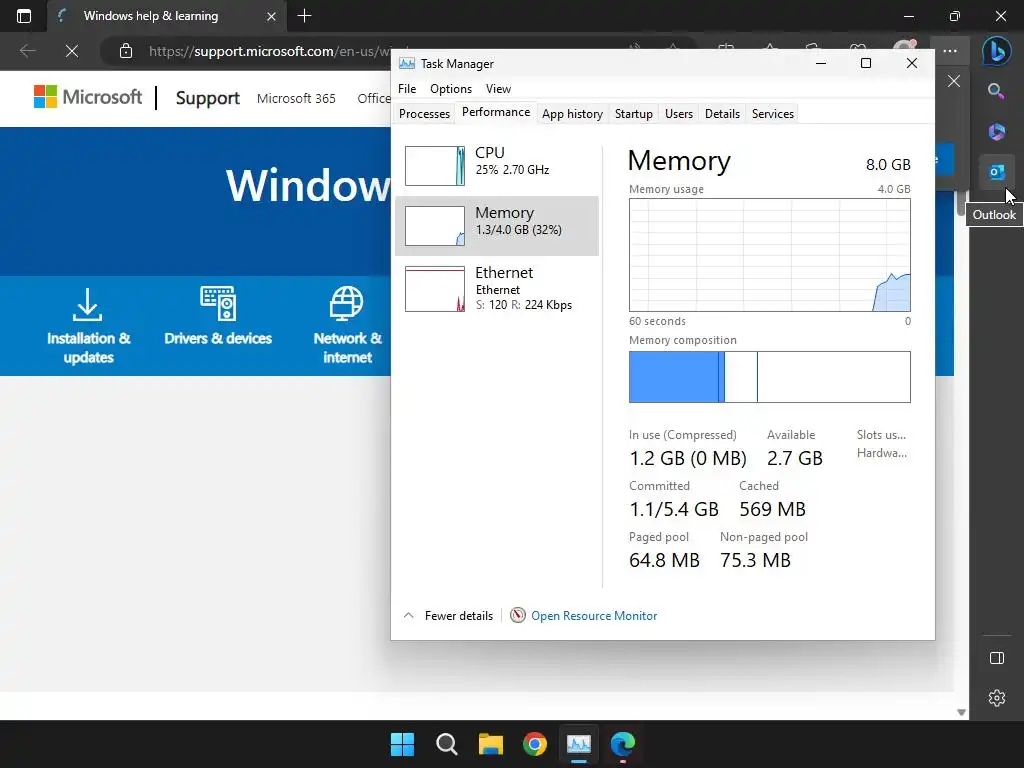Open Microsoft 365 navigation link
Image resolution: width=1024 pixels, height=768 pixels.
click(296, 98)
